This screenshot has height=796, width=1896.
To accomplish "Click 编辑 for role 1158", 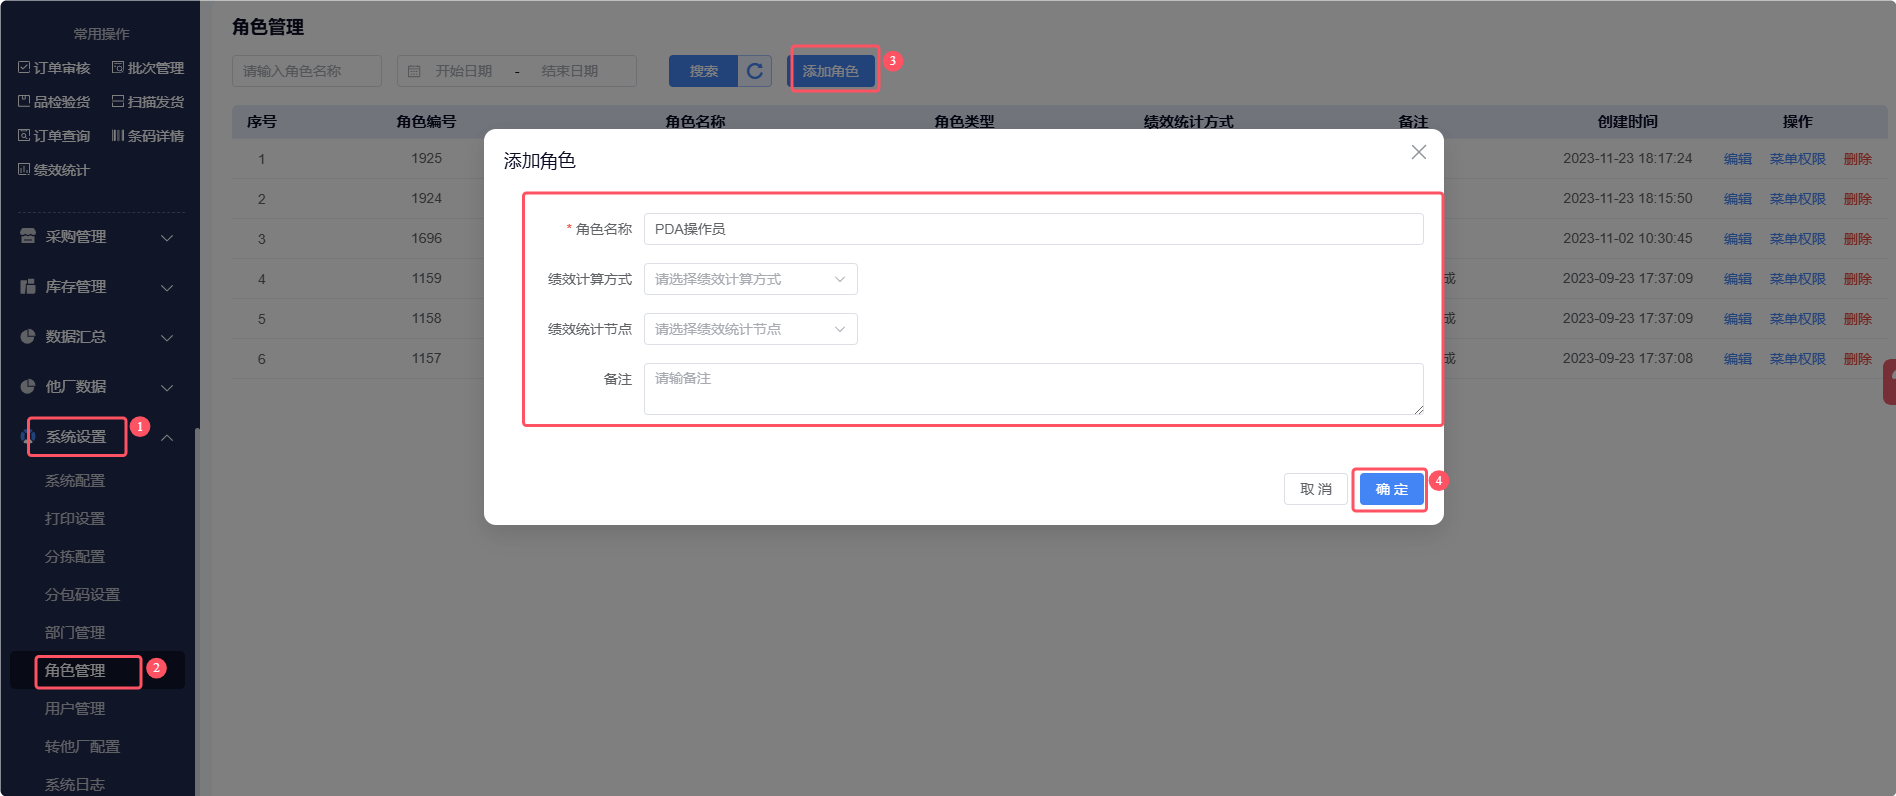I will pyautogui.click(x=1738, y=319).
